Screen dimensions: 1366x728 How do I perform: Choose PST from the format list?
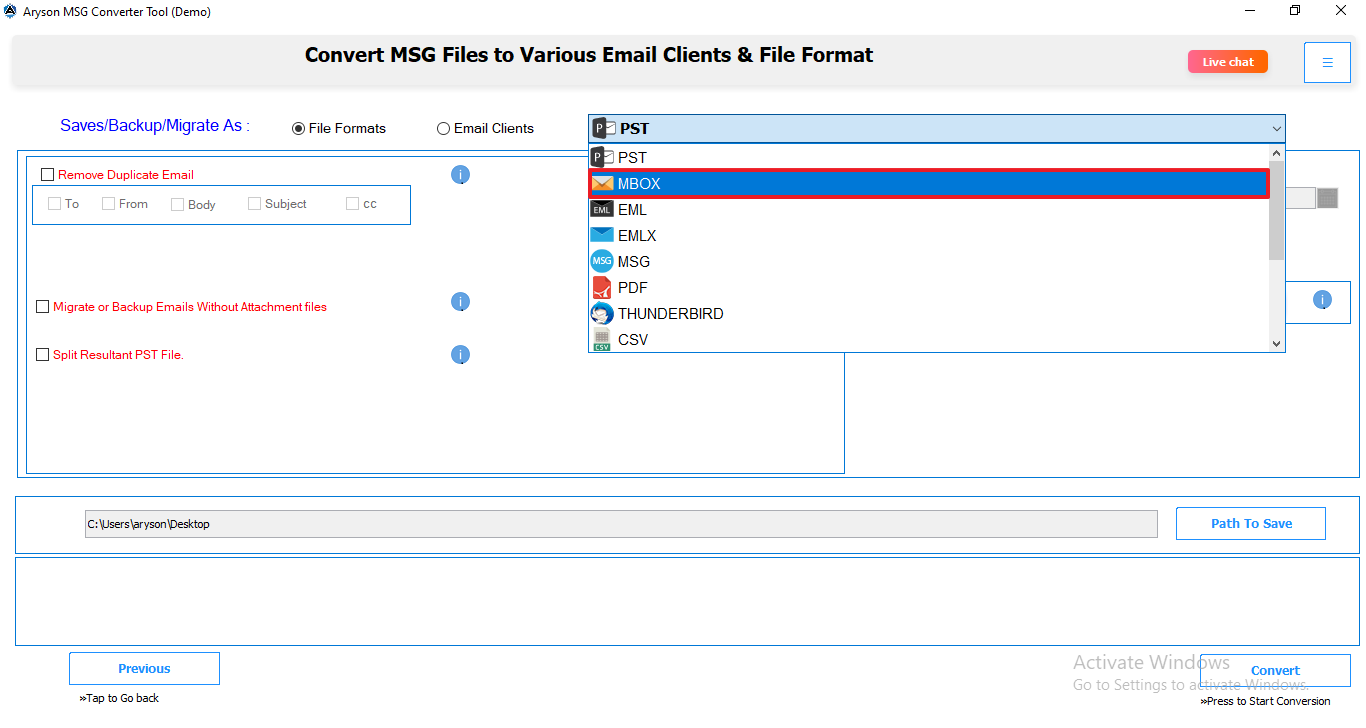[x=928, y=157]
